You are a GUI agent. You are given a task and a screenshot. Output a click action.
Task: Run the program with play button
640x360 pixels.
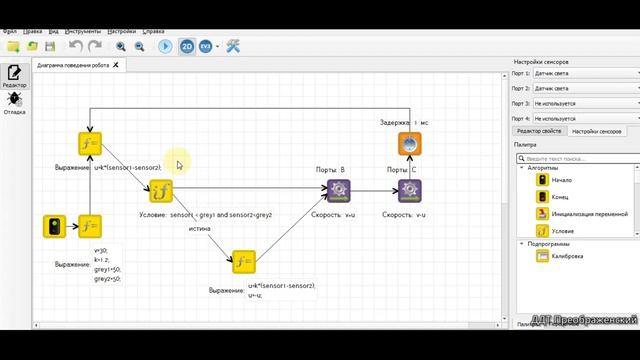tap(165, 47)
